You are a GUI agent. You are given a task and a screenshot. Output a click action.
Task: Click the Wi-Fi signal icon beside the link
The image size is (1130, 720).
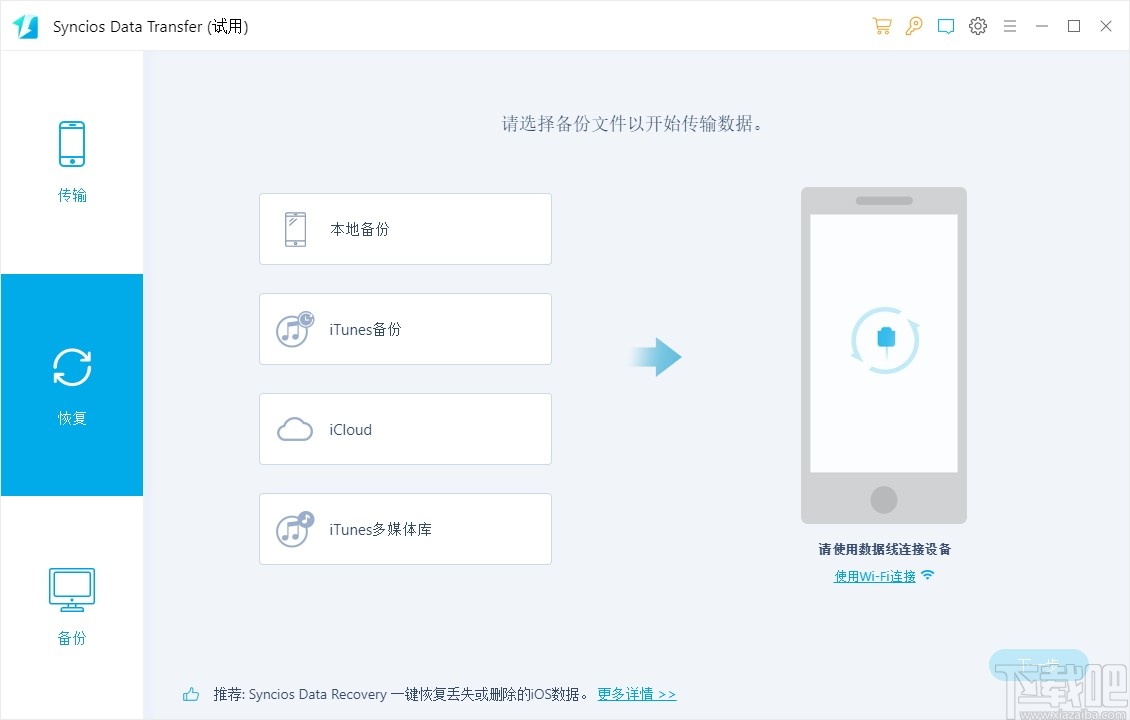pyautogui.click(x=928, y=574)
